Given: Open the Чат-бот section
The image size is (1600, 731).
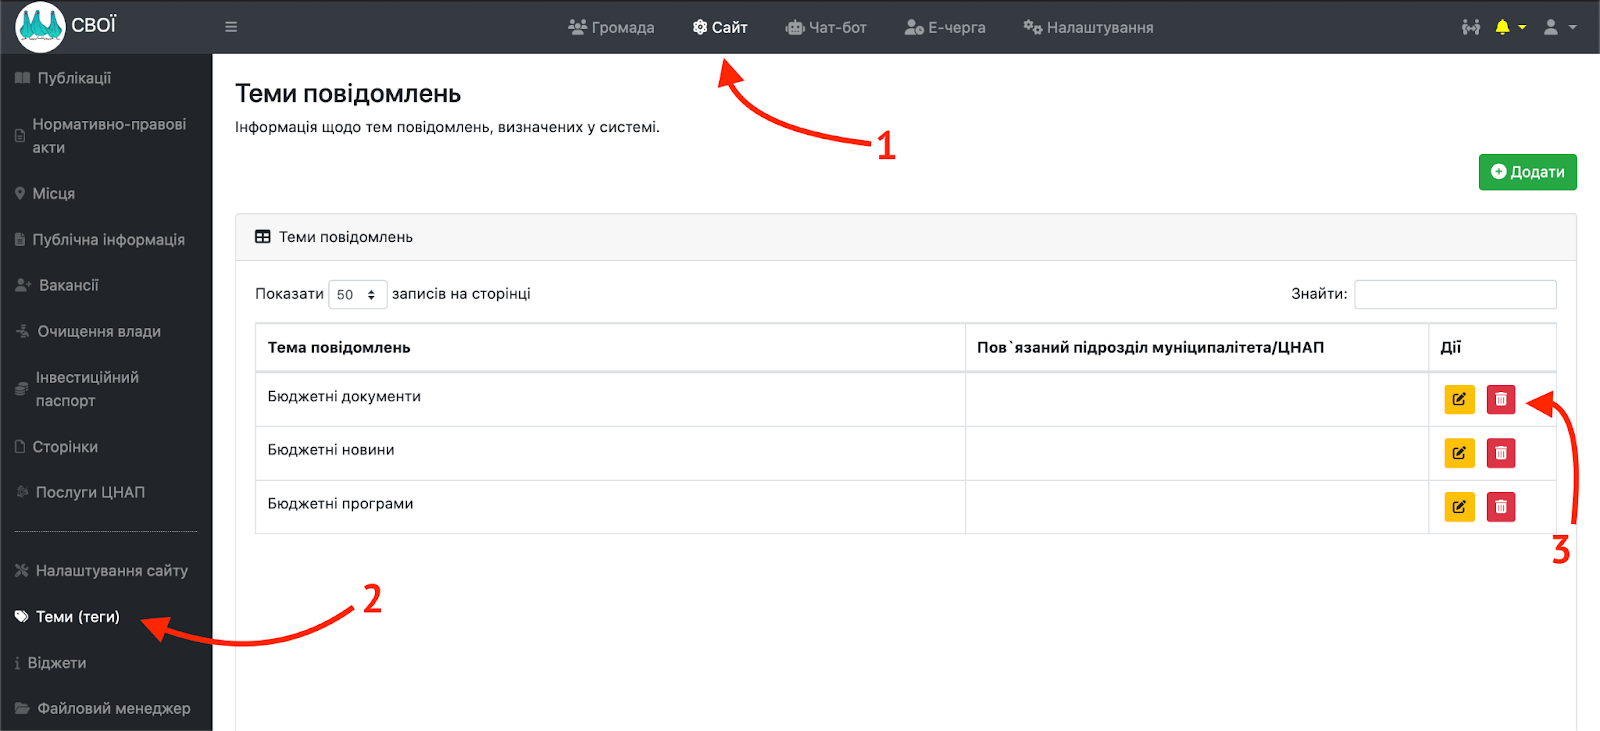Looking at the screenshot, I should tap(826, 27).
